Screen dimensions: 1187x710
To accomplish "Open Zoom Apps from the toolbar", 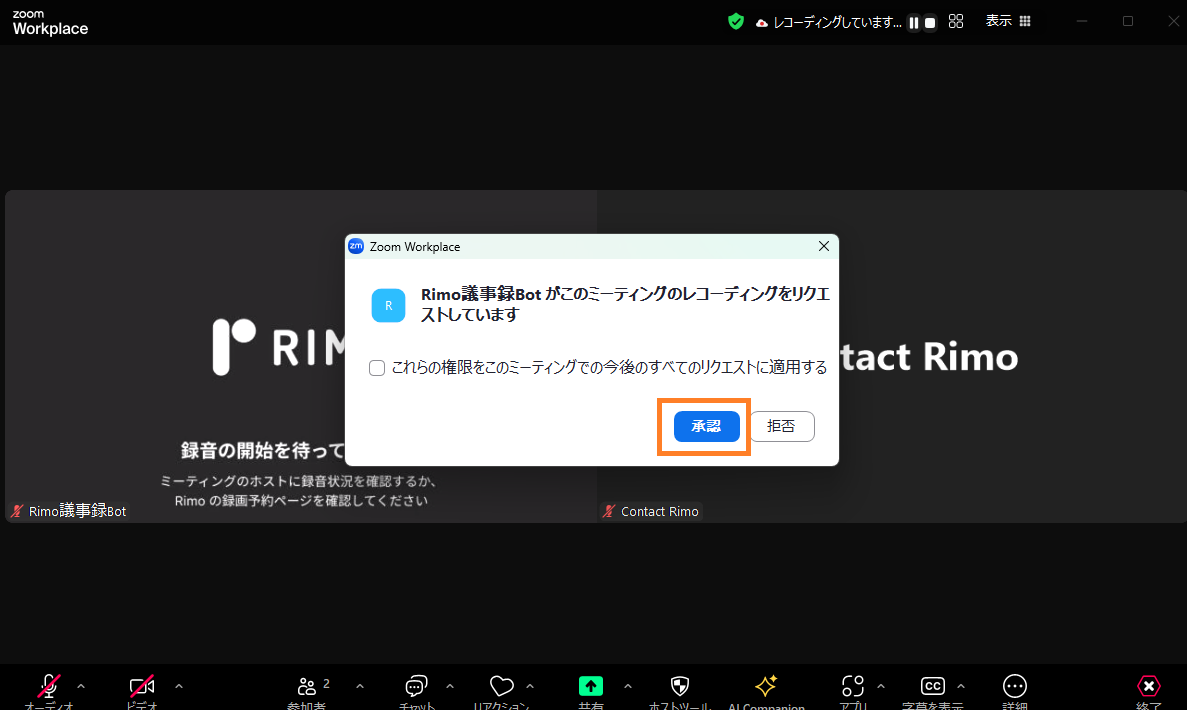I will click(851, 688).
